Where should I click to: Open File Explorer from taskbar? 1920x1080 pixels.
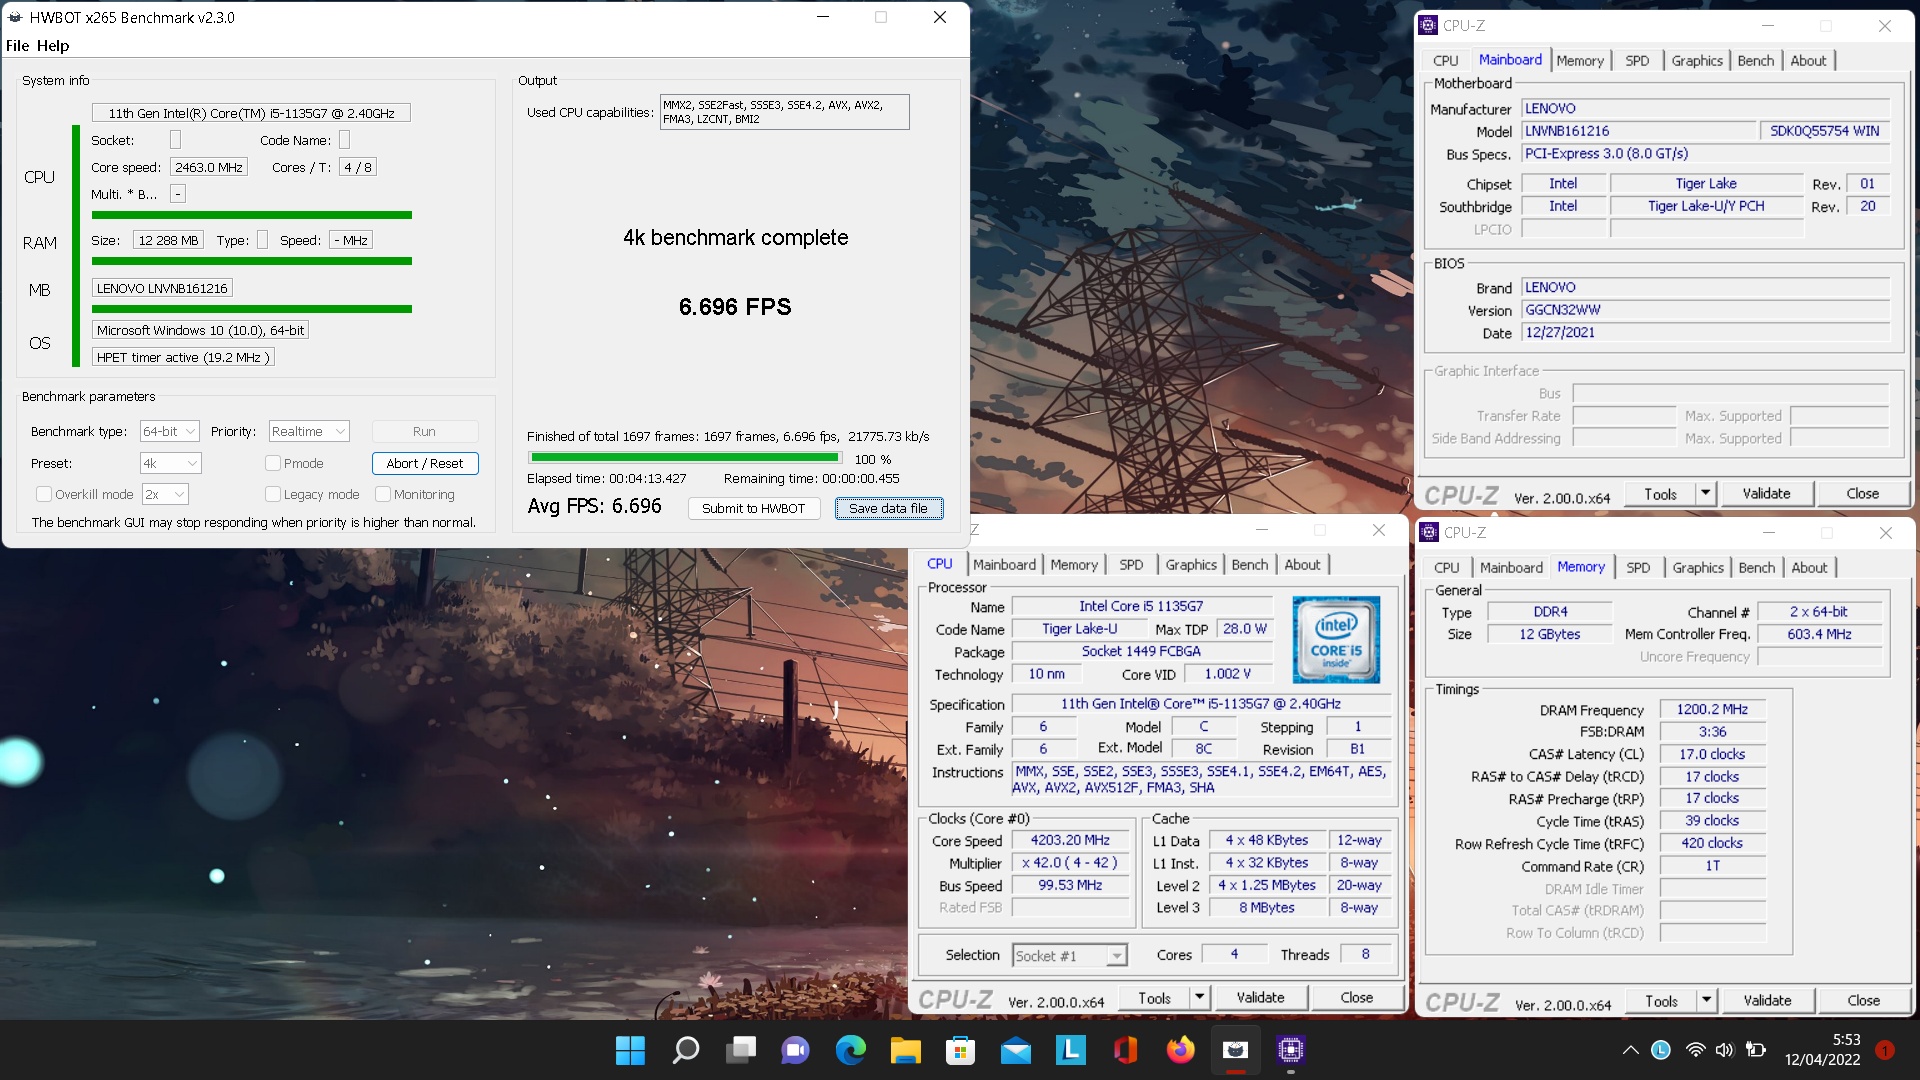tap(906, 1050)
